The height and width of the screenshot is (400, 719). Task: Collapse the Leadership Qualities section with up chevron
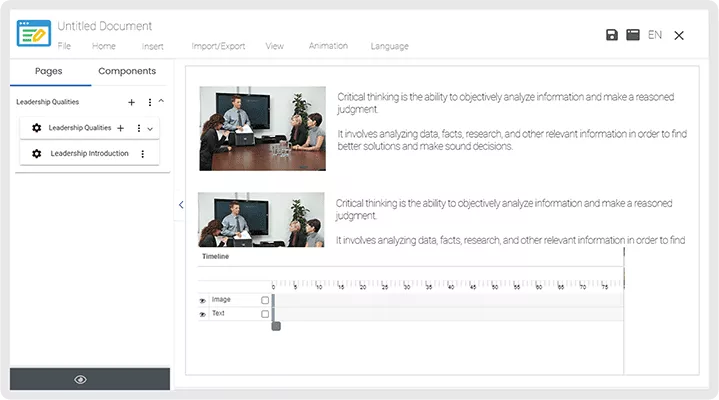point(161,100)
